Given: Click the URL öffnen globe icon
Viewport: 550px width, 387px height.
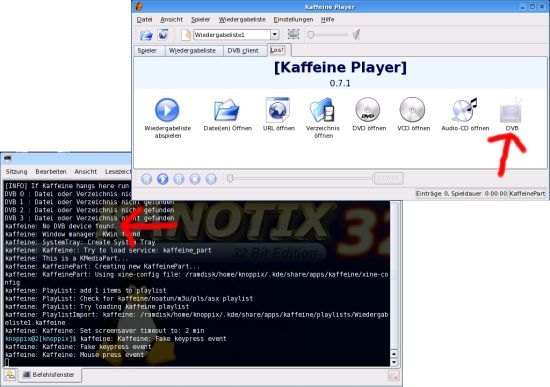Looking at the screenshot, I should (278, 110).
